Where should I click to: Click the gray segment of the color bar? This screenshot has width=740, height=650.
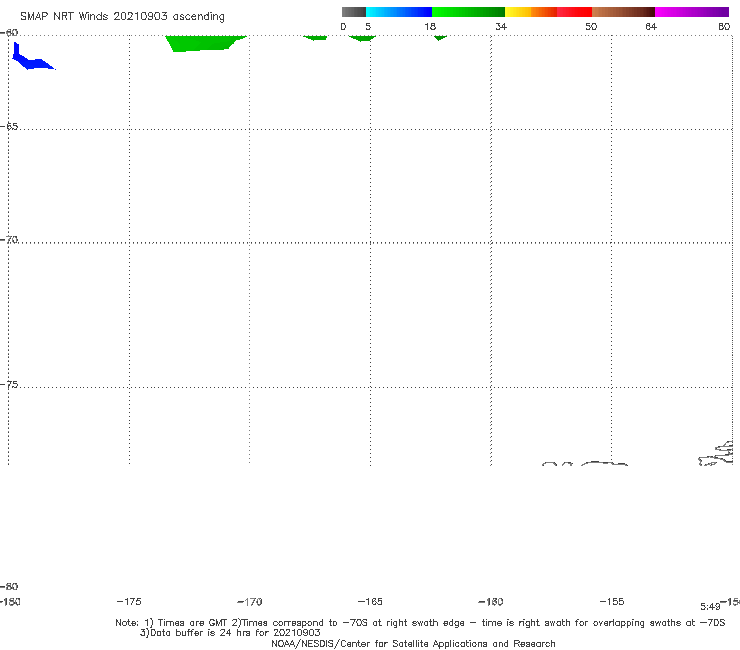353,12
